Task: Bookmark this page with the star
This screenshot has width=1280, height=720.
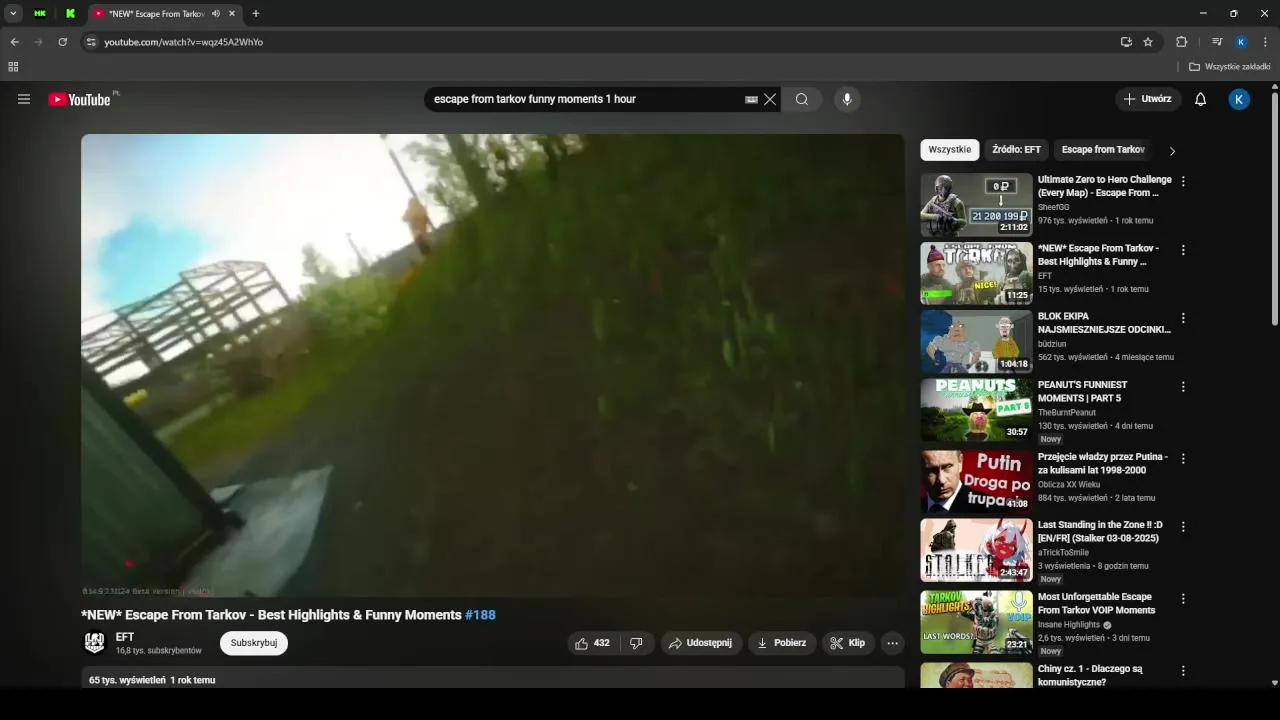Action: [1148, 42]
